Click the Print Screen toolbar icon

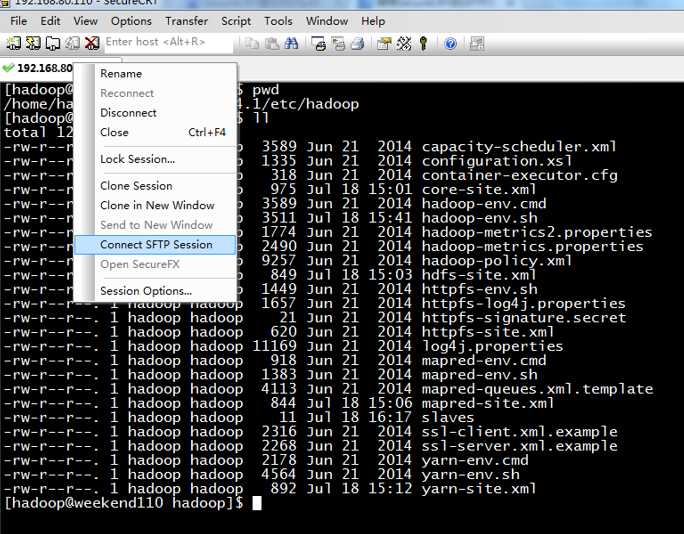click(x=319, y=43)
